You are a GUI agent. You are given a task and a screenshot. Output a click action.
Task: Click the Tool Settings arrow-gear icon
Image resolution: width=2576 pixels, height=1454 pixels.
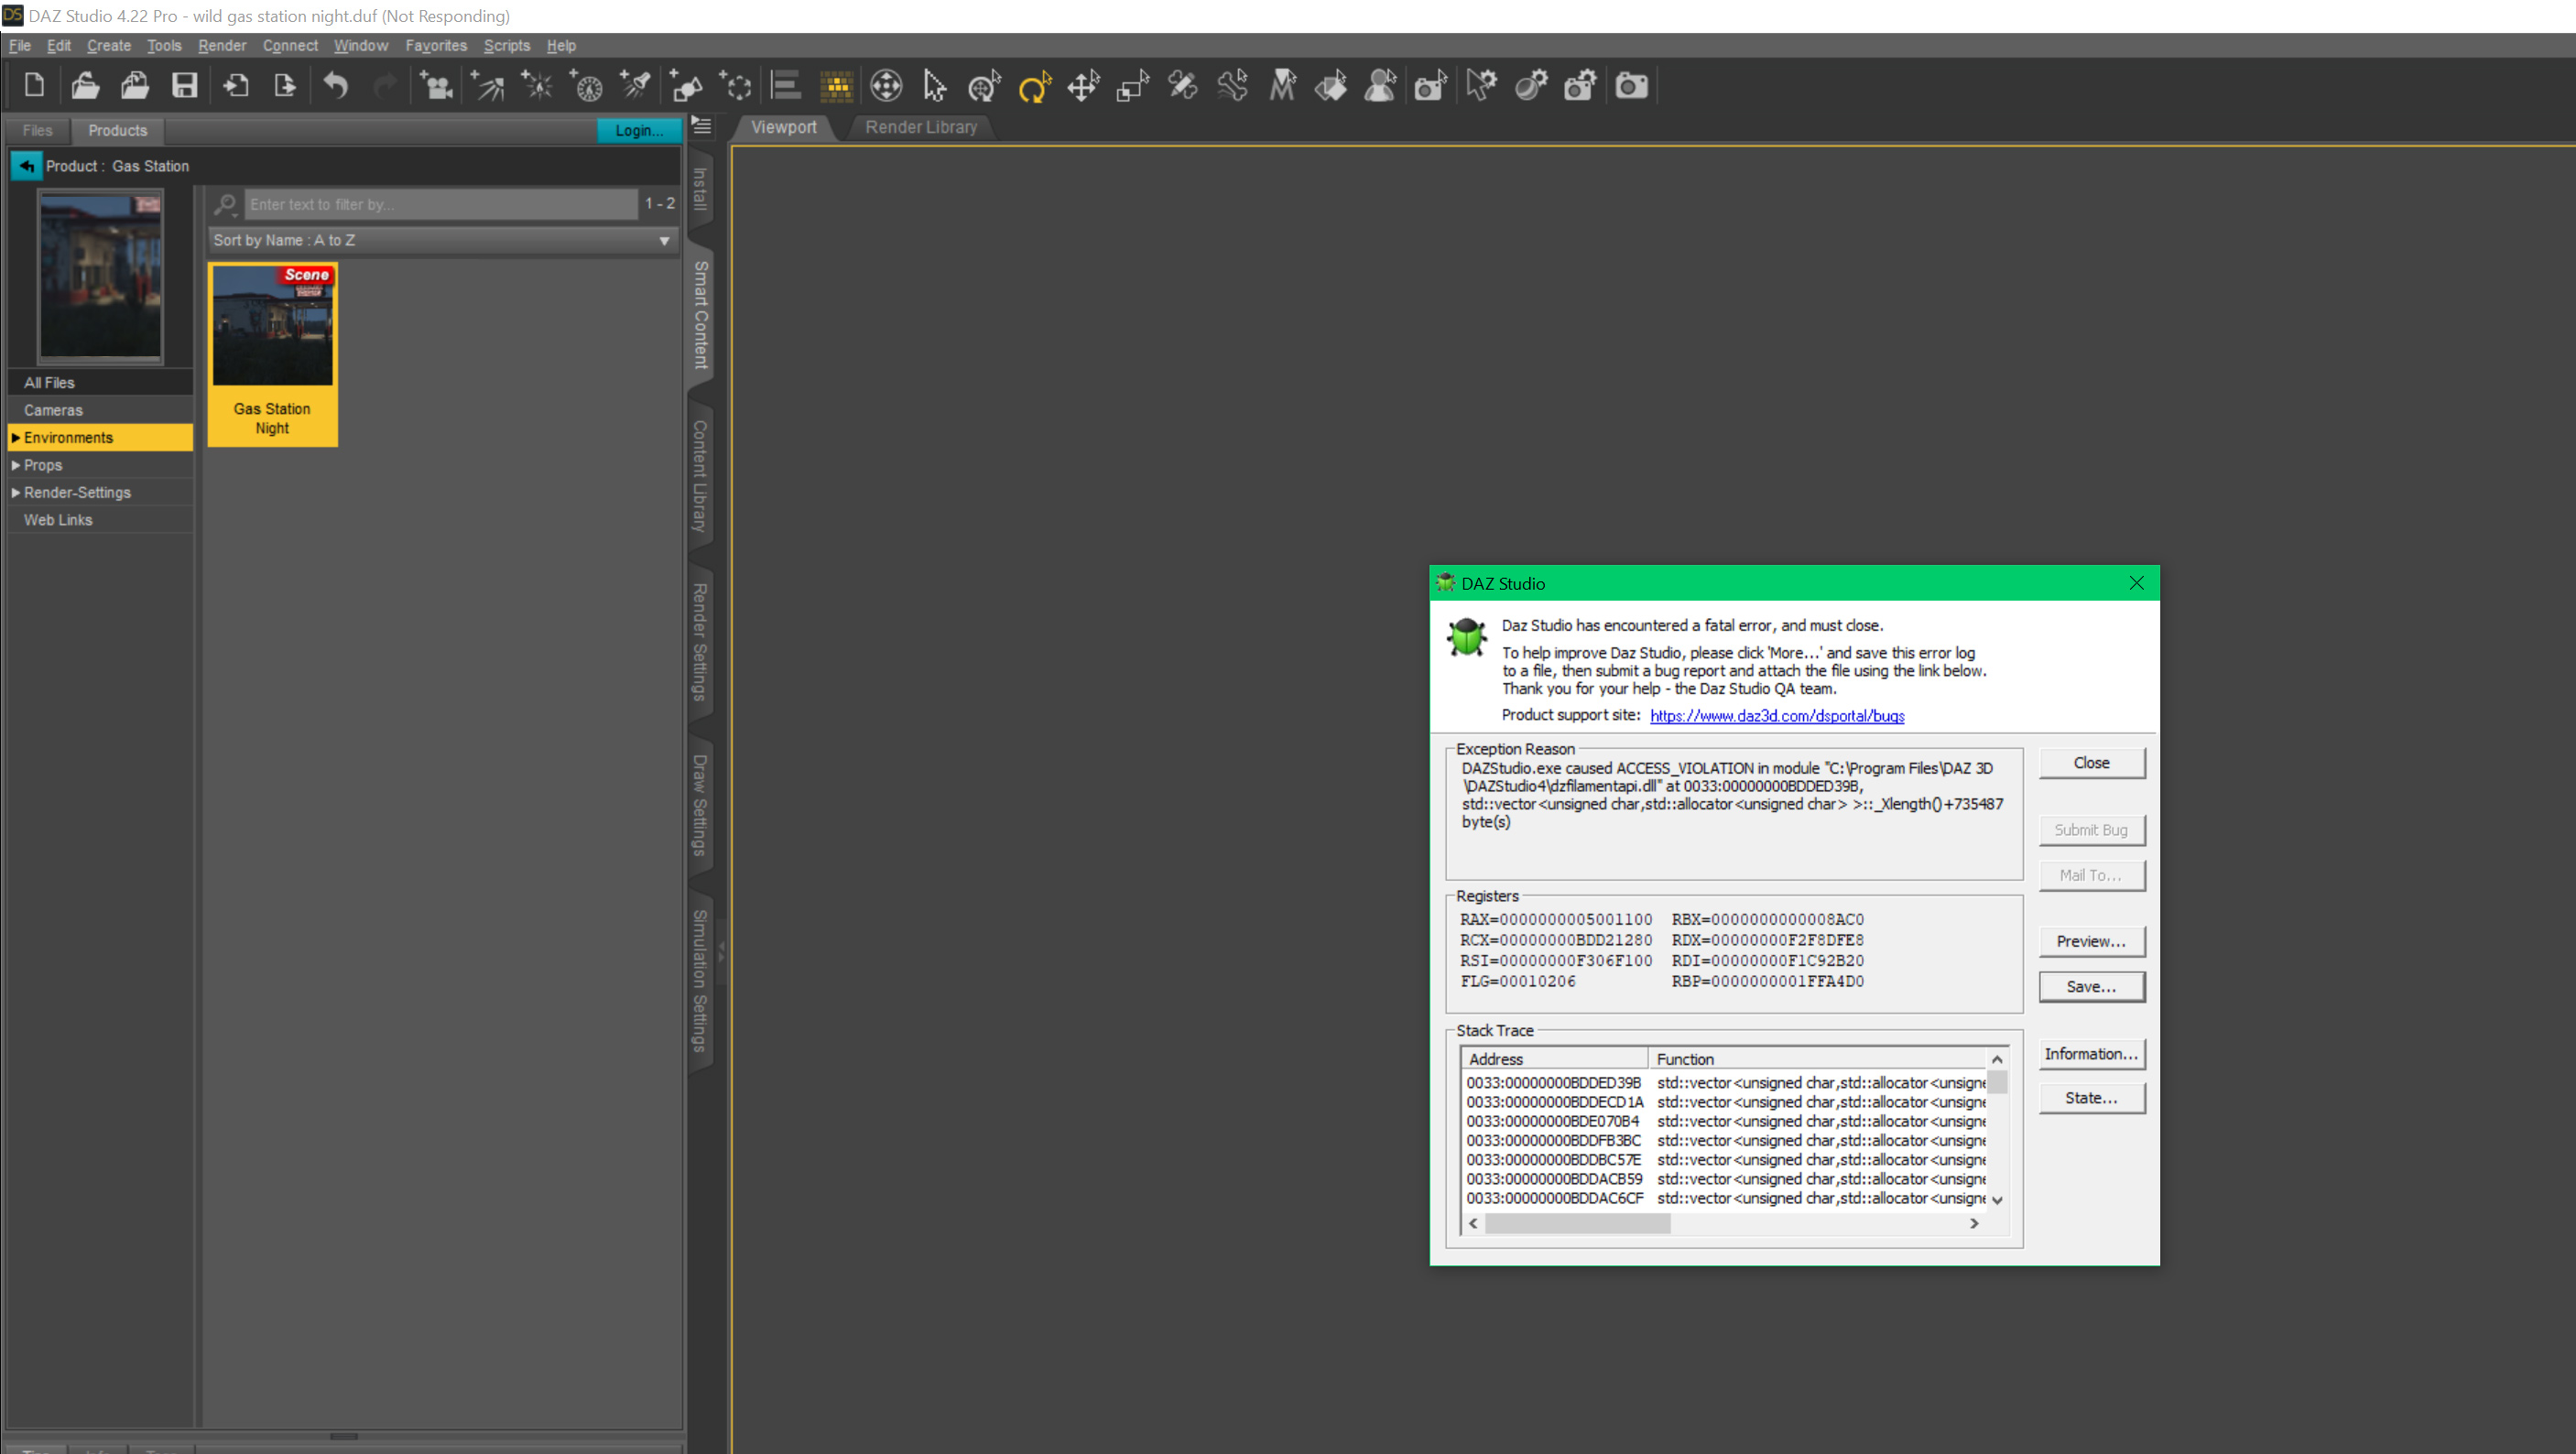click(x=1481, y=86)
